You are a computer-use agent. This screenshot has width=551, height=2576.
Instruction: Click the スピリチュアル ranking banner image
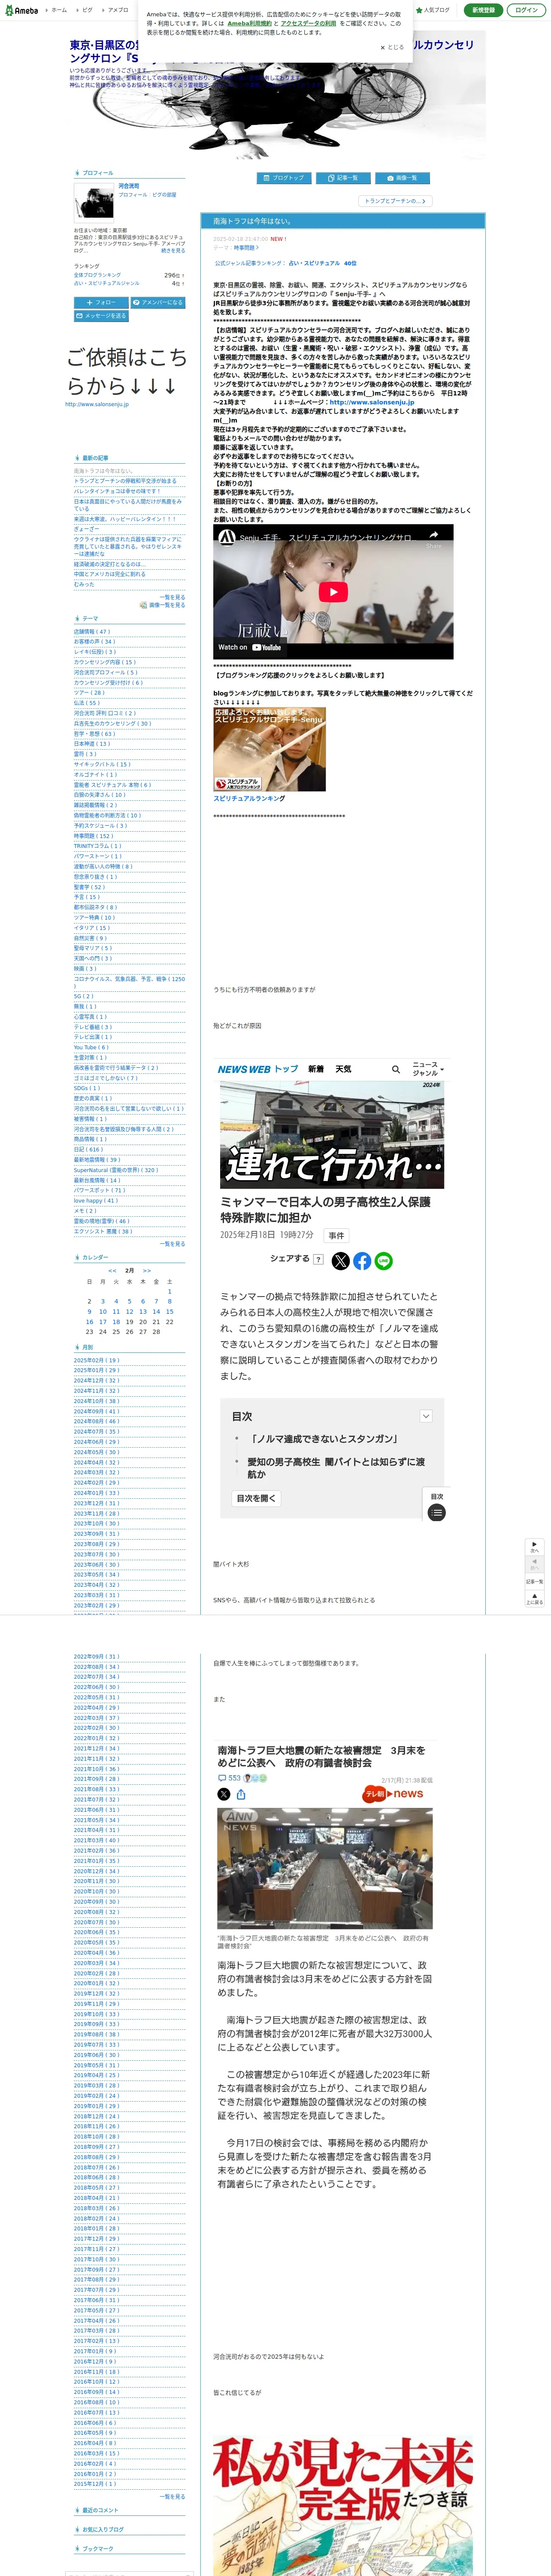269,749
